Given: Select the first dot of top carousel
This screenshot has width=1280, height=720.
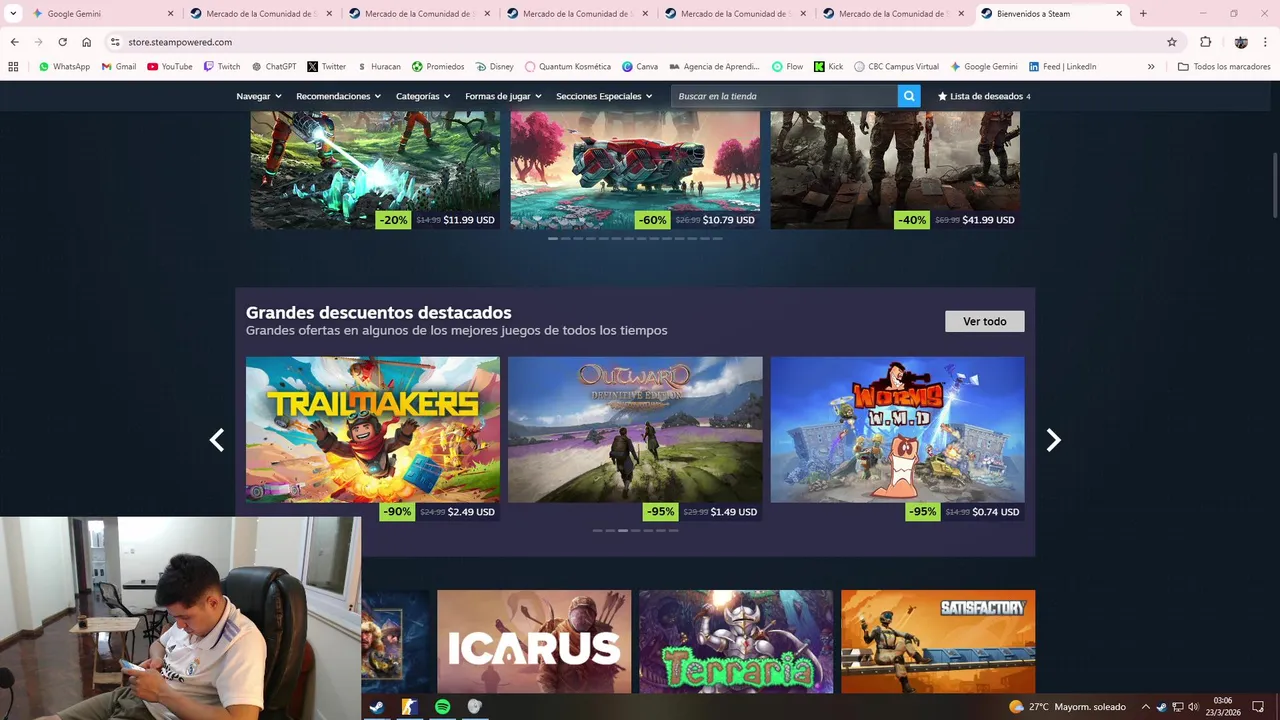Looking at the screenshot, I should [553, 239].
